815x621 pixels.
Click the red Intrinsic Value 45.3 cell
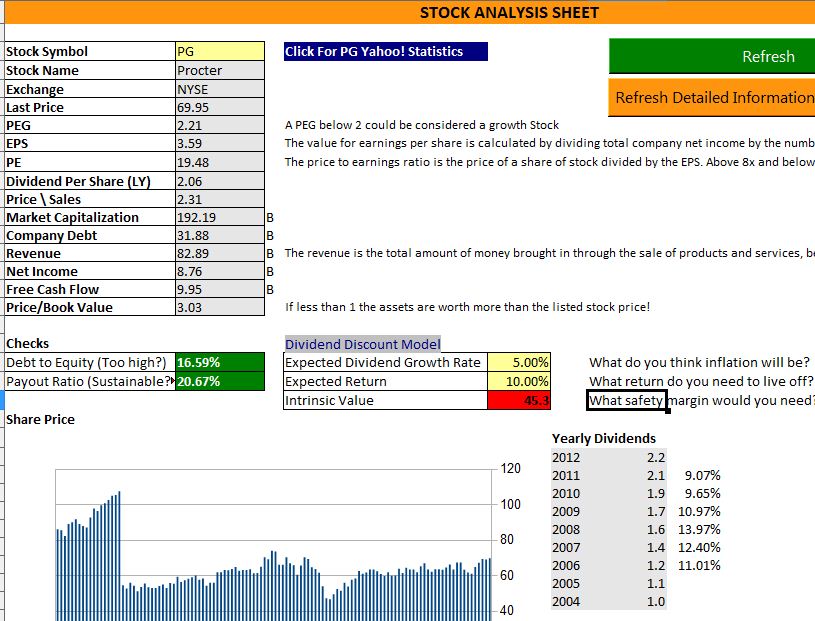click(519, 401)
